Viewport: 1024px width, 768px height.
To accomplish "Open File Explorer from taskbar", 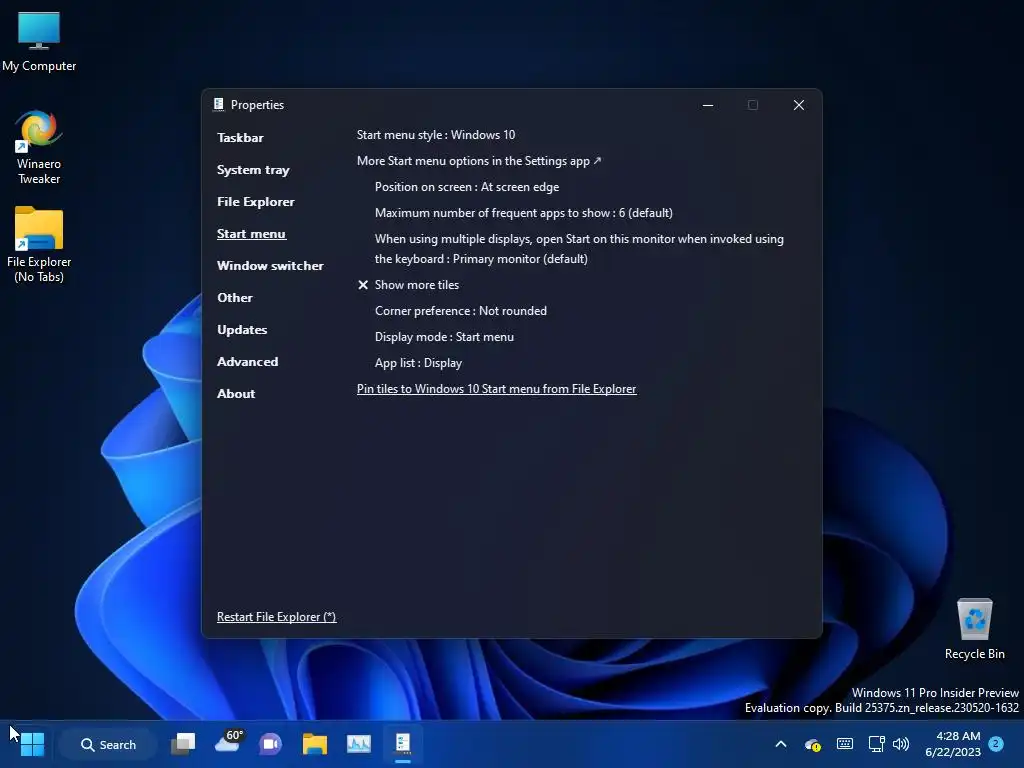I will click(x=315, y=744).
